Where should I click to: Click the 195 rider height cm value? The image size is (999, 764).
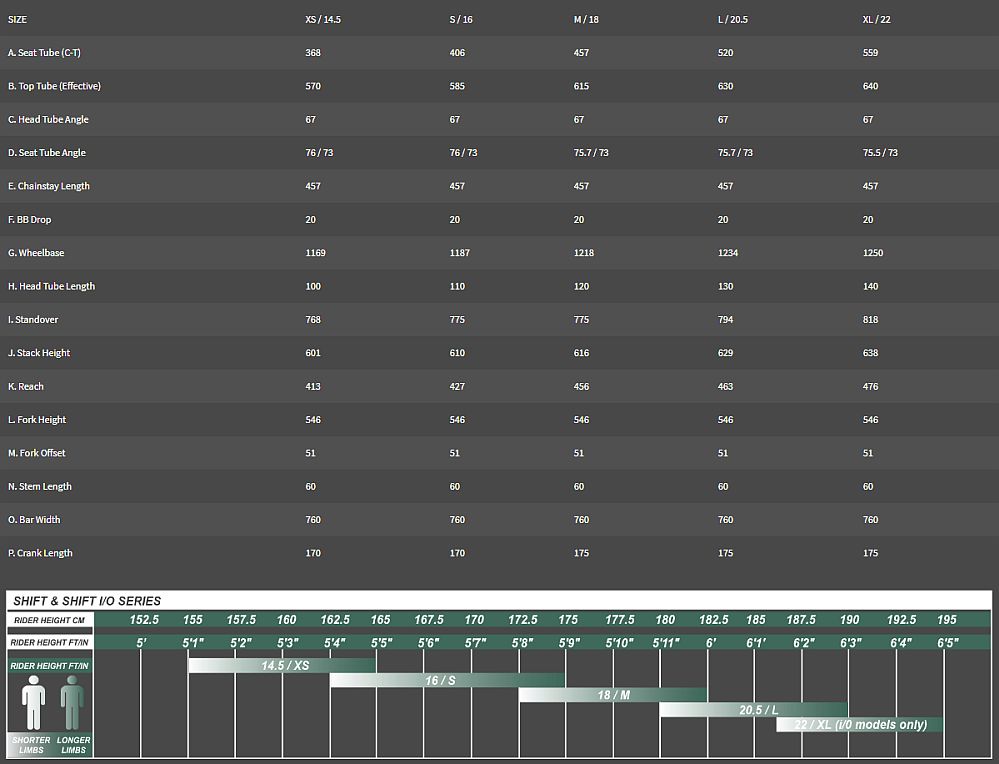click(947, 619)
